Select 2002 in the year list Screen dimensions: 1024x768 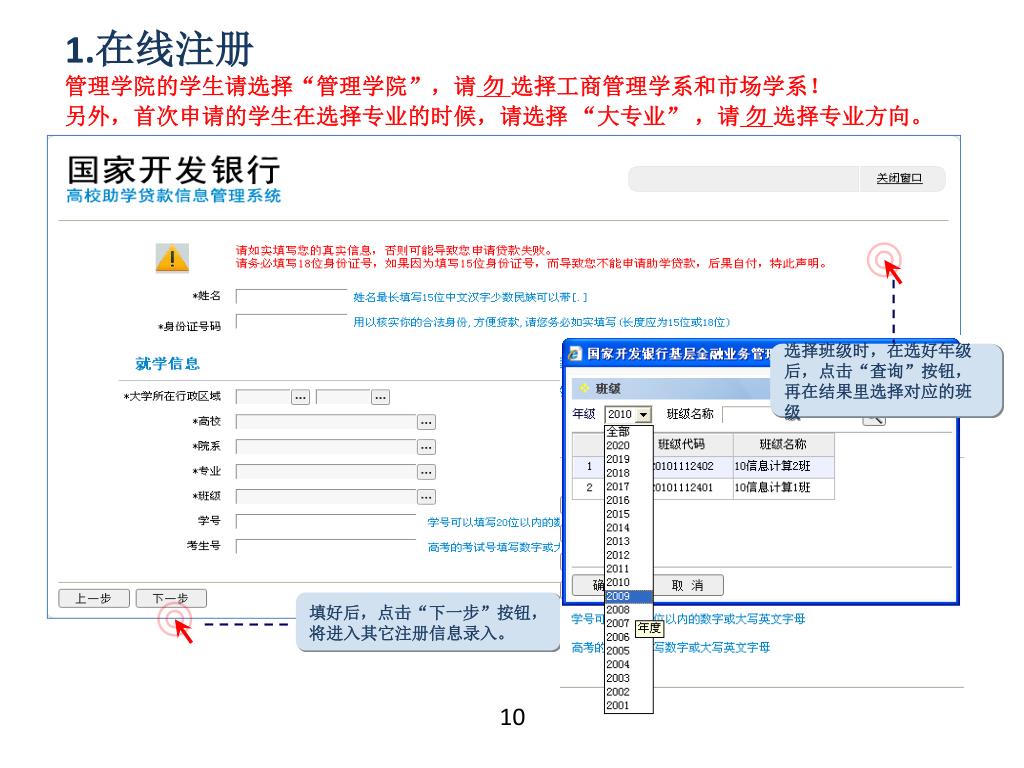point(628,692)
